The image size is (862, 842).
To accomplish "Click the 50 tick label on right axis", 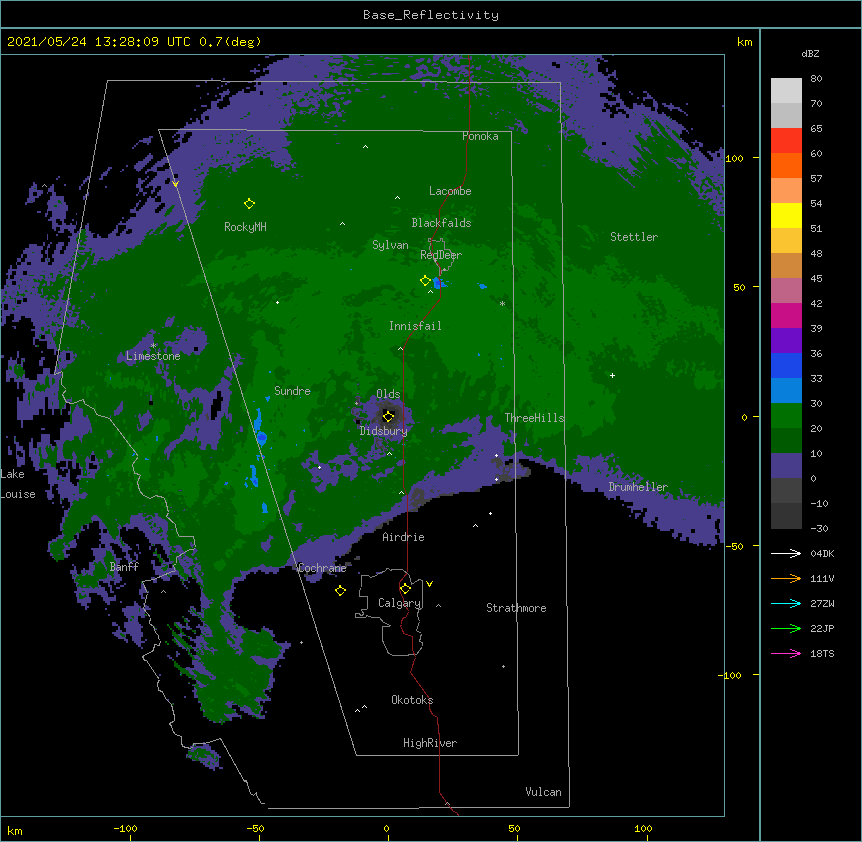I will pos(739,287).
